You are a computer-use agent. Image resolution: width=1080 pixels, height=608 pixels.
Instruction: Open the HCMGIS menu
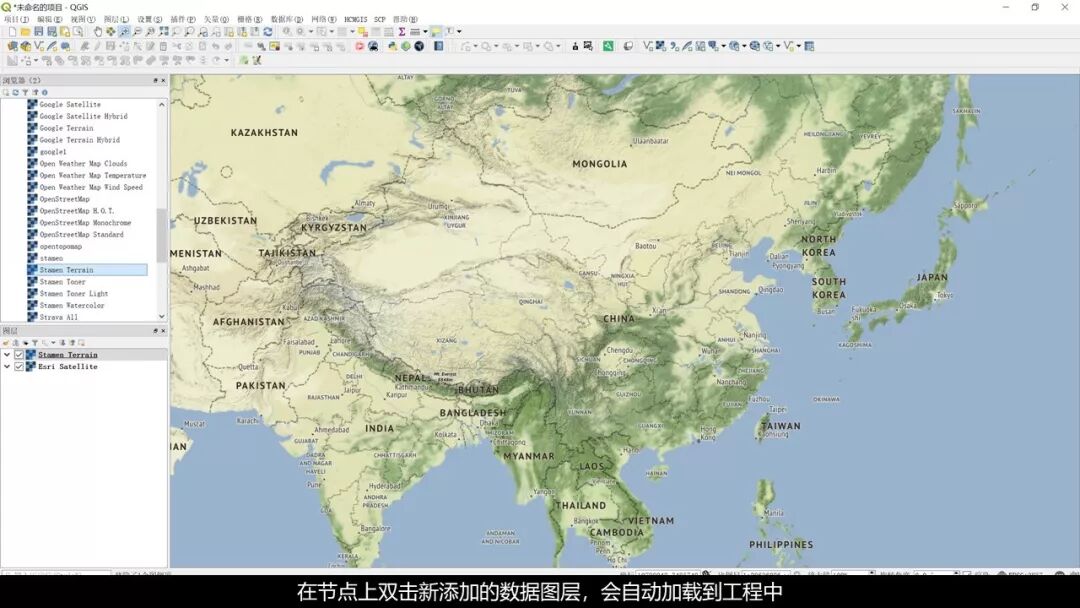click(355, 19)
